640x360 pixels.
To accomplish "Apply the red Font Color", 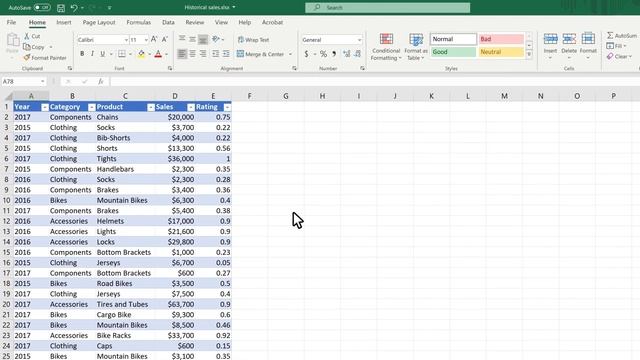I will [x=158, y=54].
